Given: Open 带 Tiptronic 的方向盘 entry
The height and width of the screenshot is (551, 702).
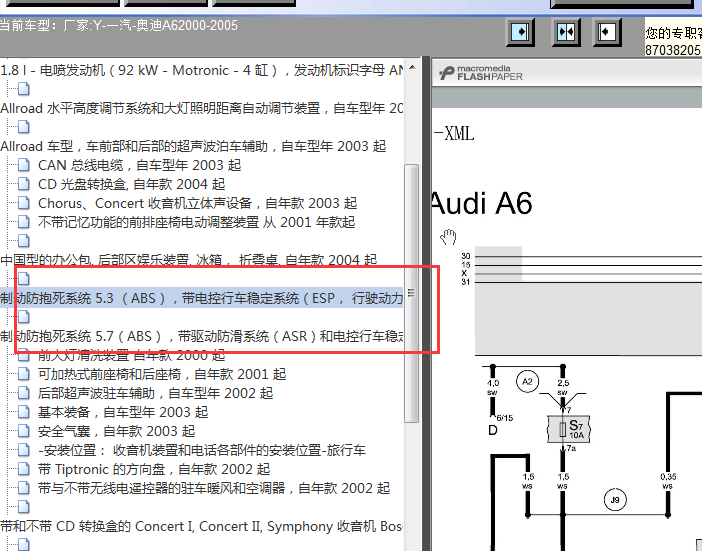Looking at the screenshot, I should click(154, 469).
